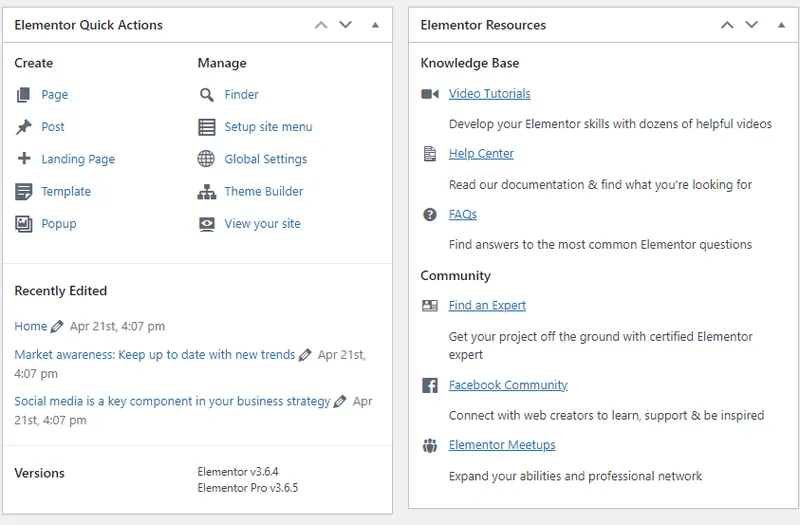The image size is (800, 525).
Task: Click the 'Manage' column heading
Action: (222, 63)
